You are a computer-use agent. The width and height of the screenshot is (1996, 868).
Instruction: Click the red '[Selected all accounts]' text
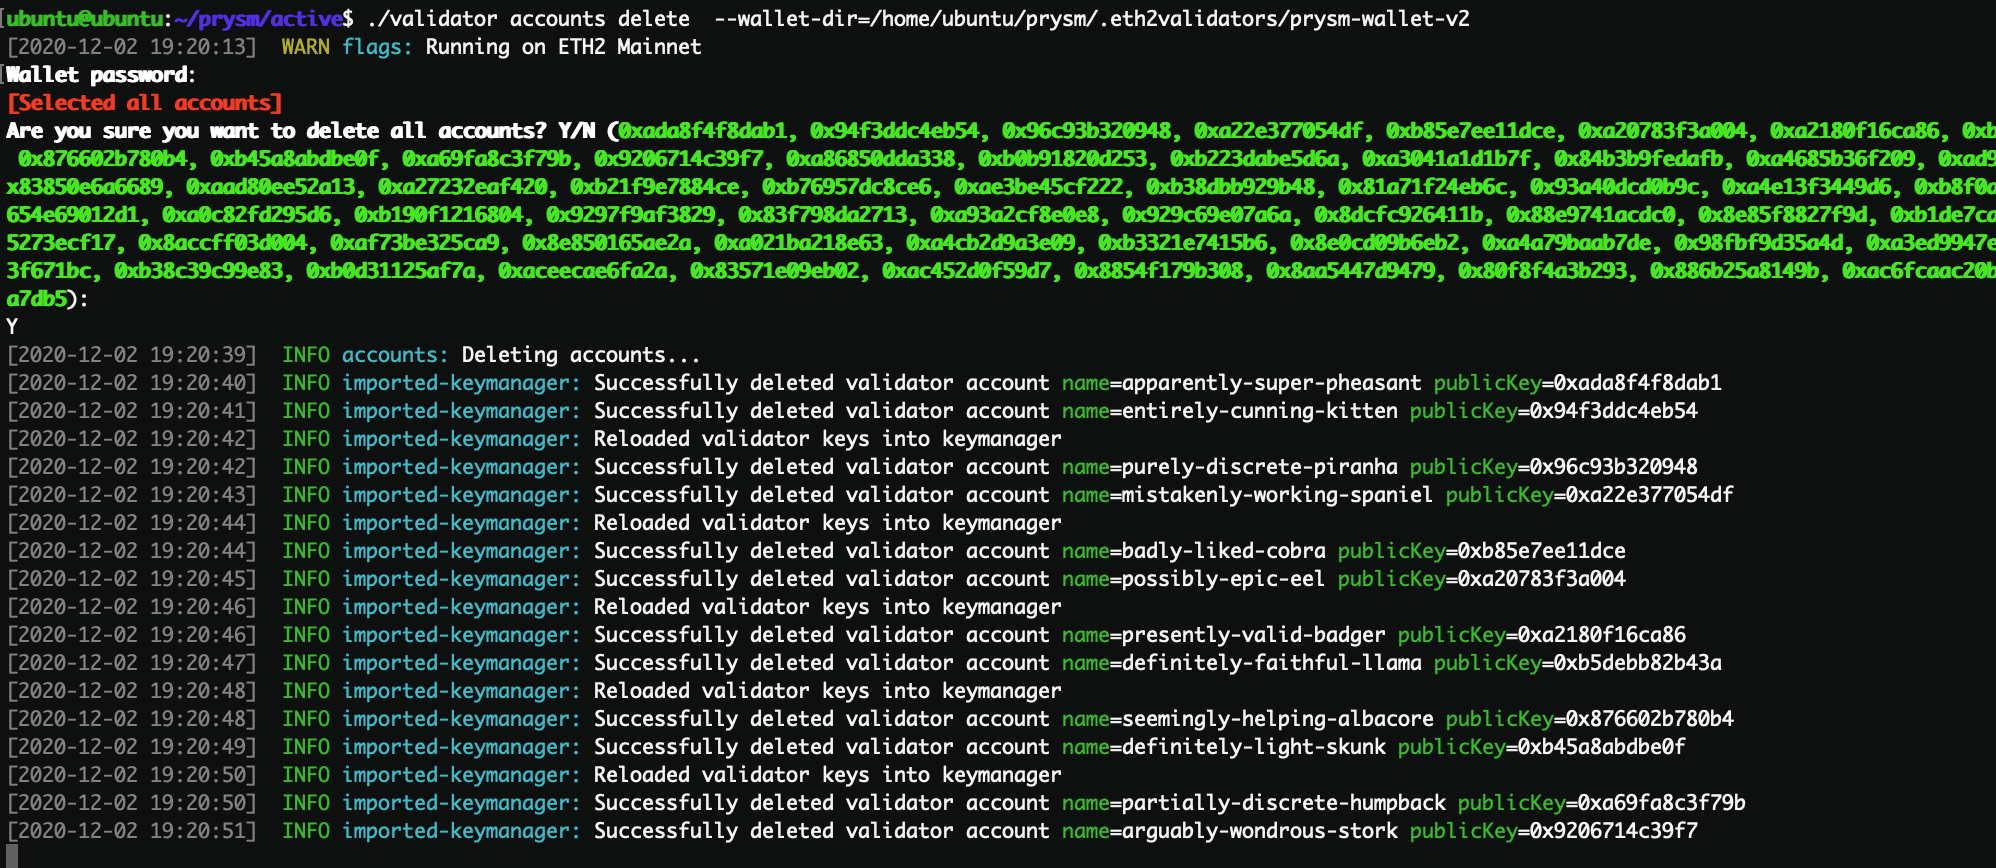click(x=144, y=103)
